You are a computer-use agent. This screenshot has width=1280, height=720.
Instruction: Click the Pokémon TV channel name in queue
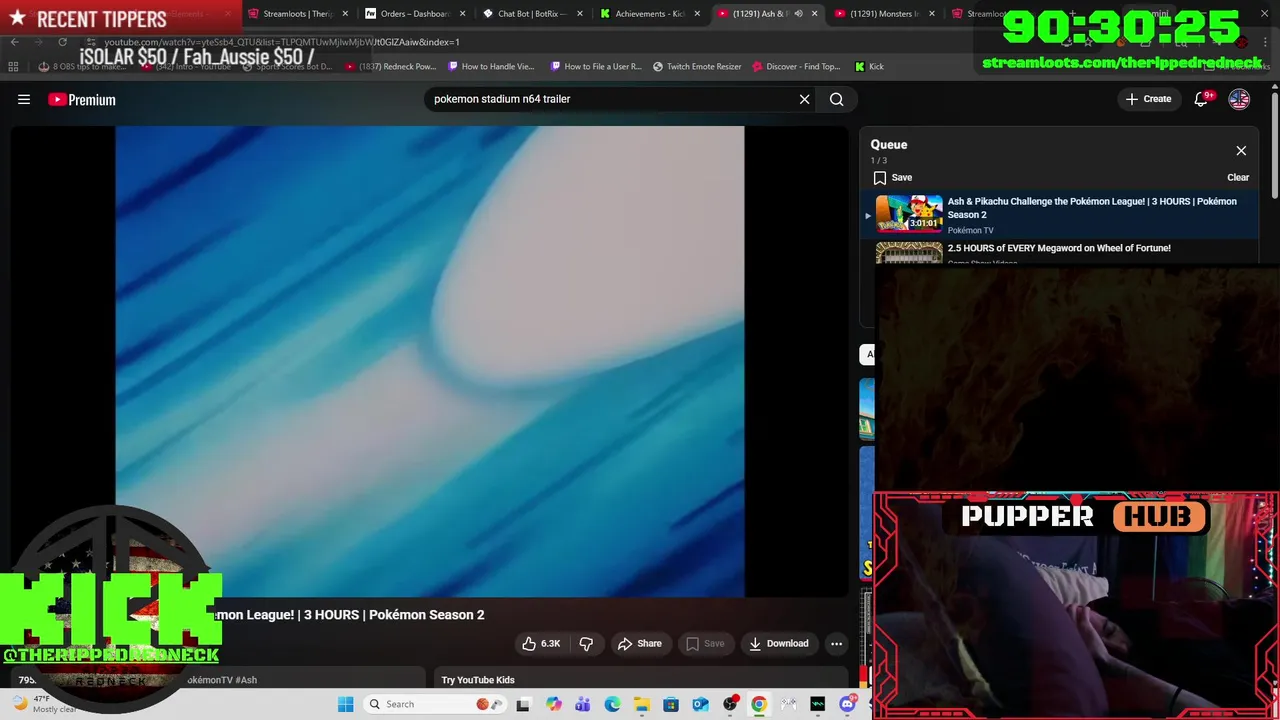(970, 231)
